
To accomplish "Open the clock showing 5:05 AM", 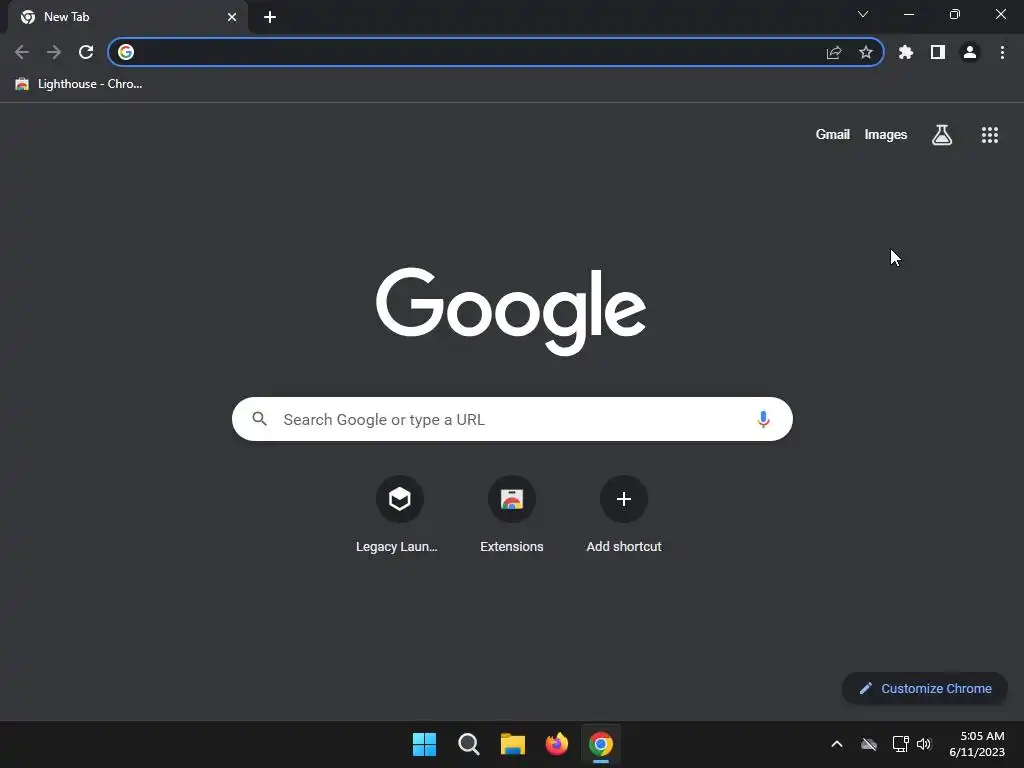I will click(977, 744).
